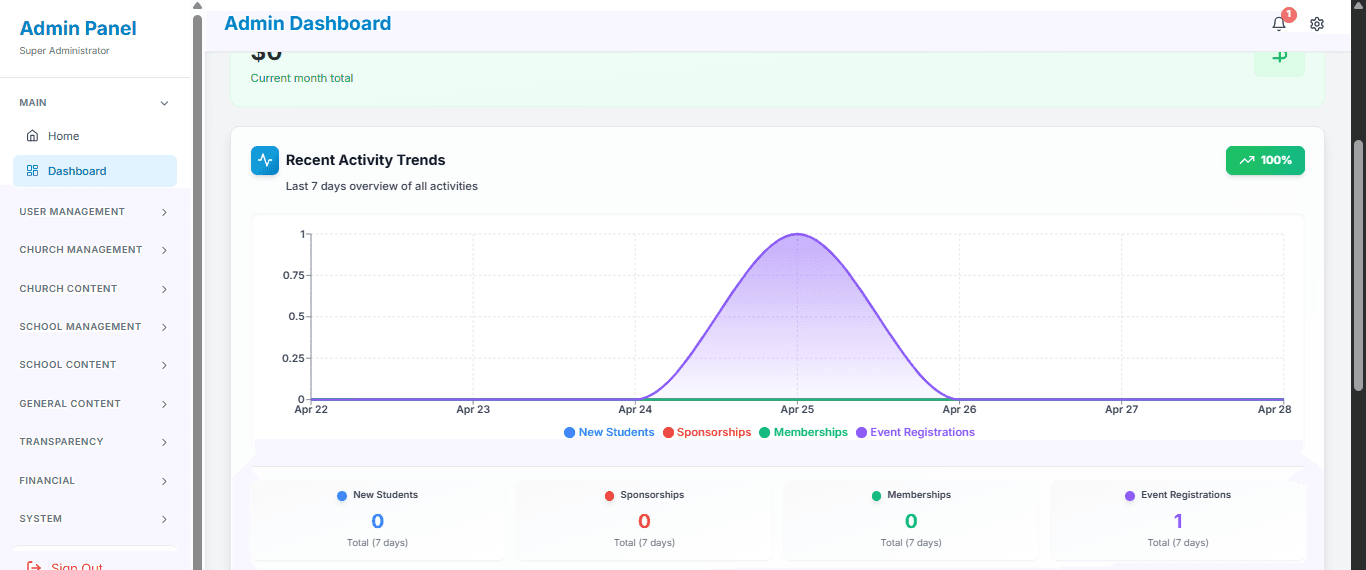Toggle Sponsorships series in chart legend
The height and width of the screenshot is (570, 1366).
pos(707,432)
